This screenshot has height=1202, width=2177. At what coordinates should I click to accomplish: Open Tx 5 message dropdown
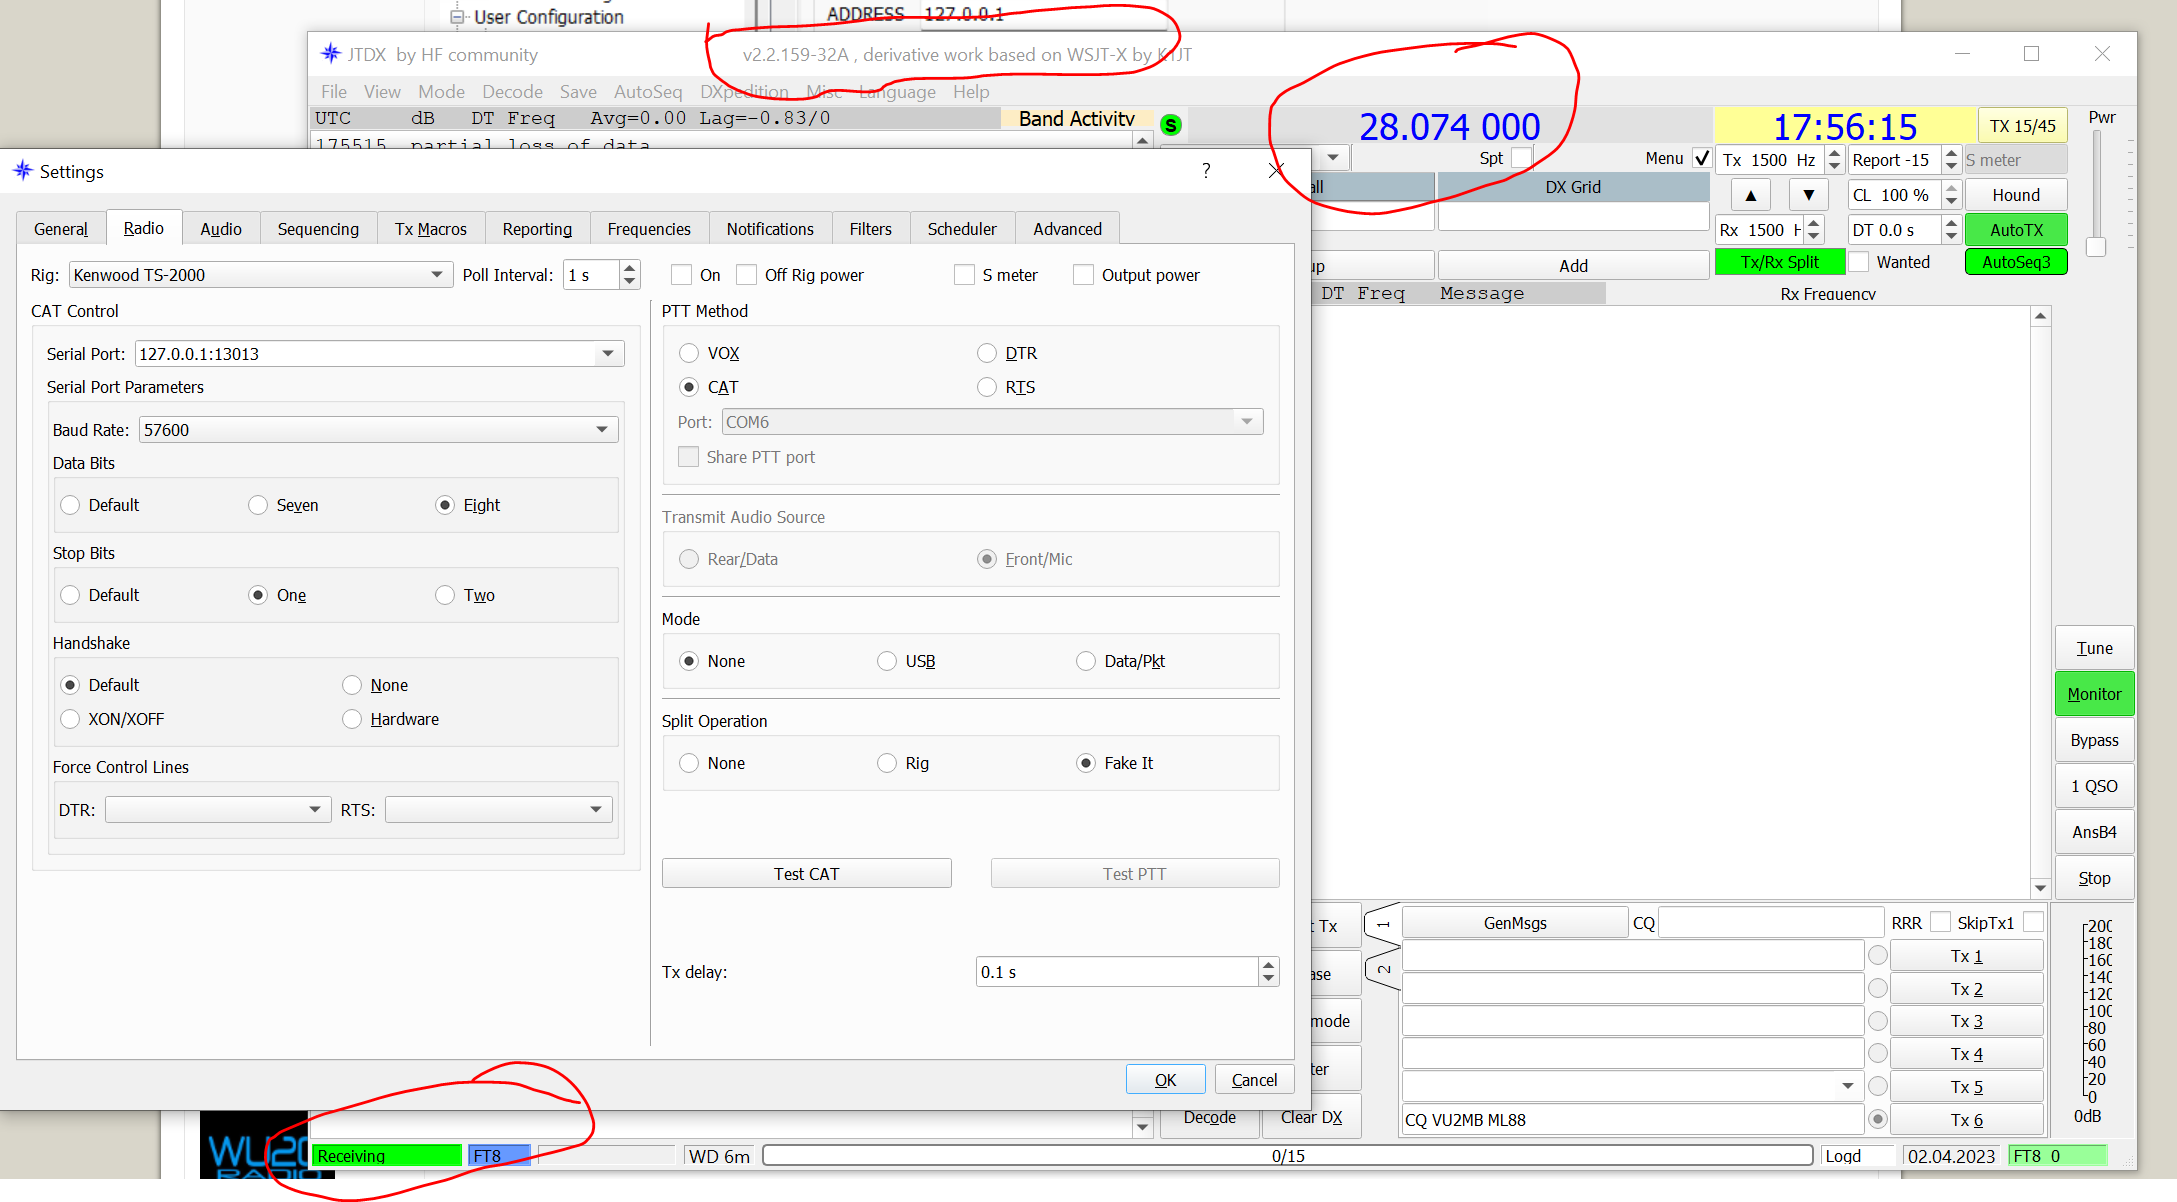(x=1847, y=1086)
